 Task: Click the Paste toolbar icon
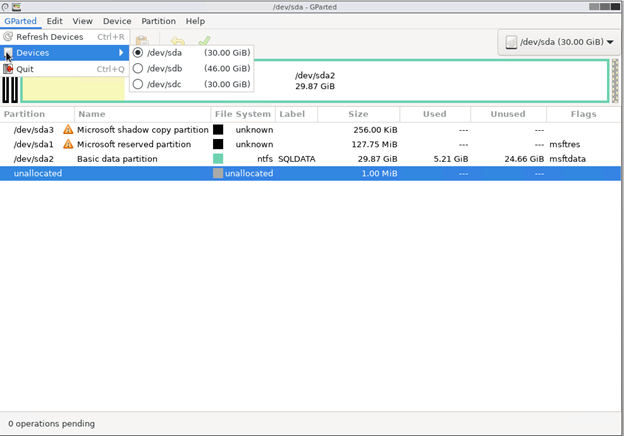pyautogui.click(x=142, y=41)
